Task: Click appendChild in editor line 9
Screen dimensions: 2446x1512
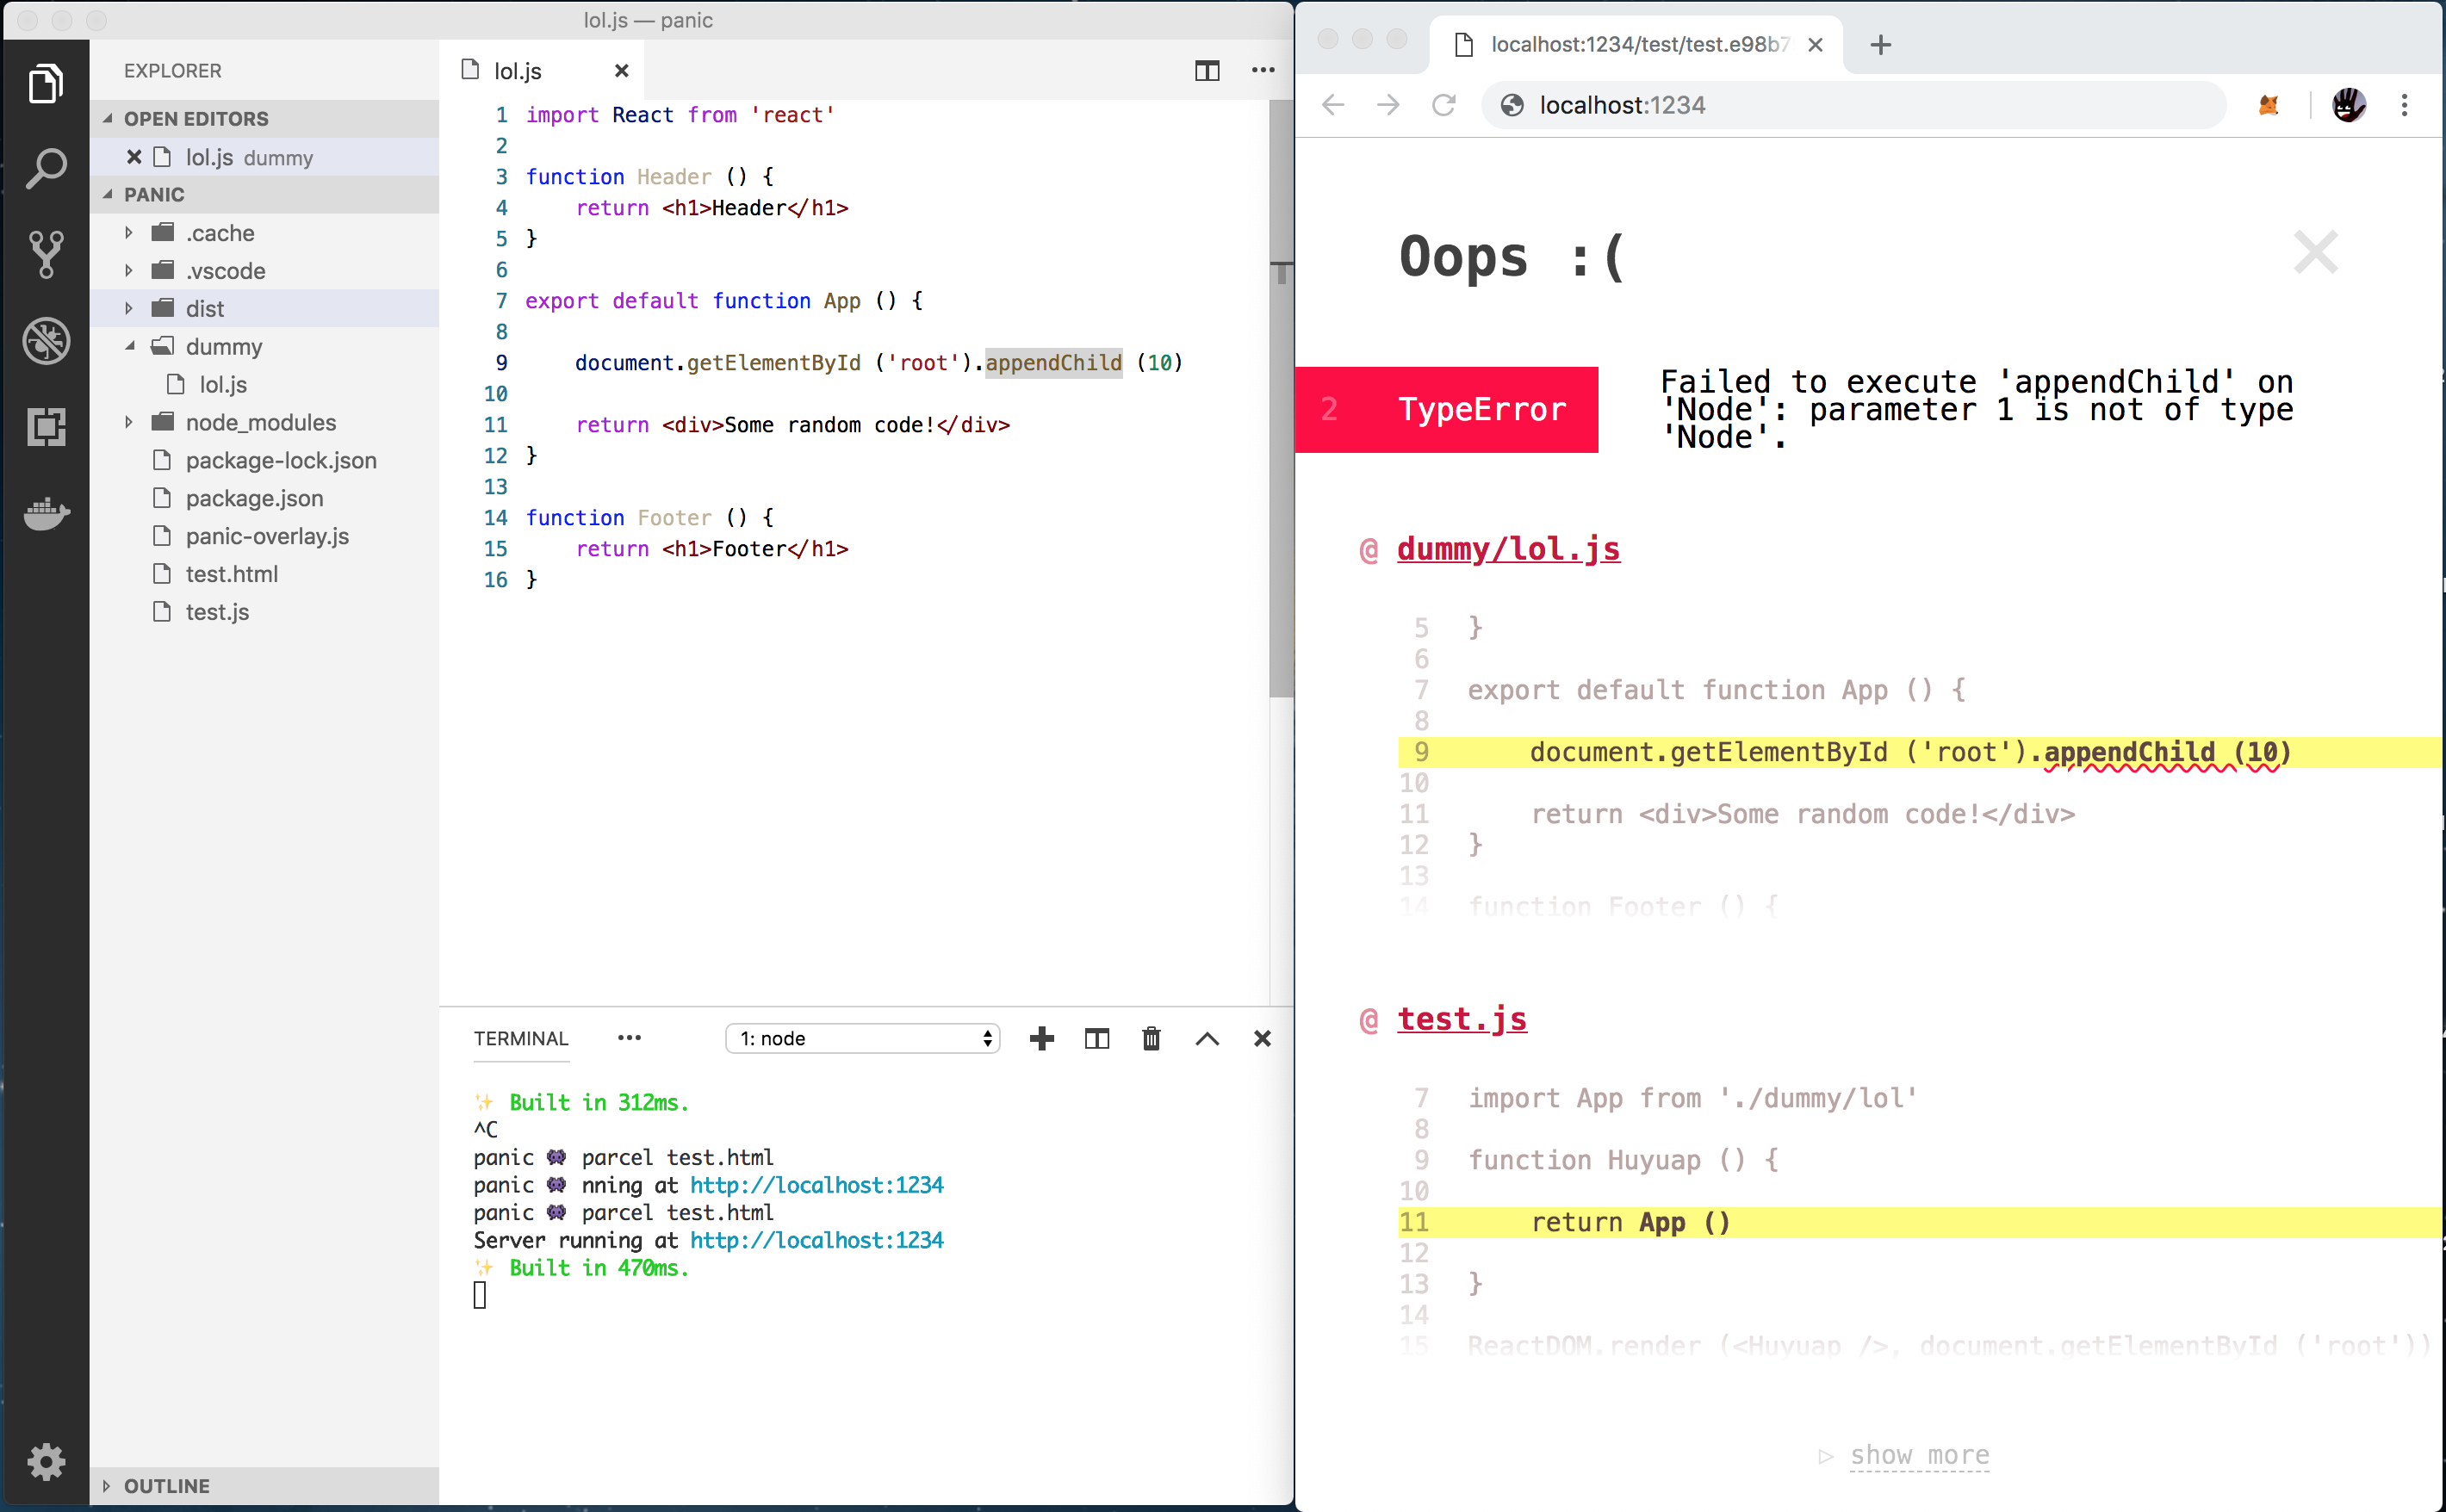Action: click(x=1053, y=362)
